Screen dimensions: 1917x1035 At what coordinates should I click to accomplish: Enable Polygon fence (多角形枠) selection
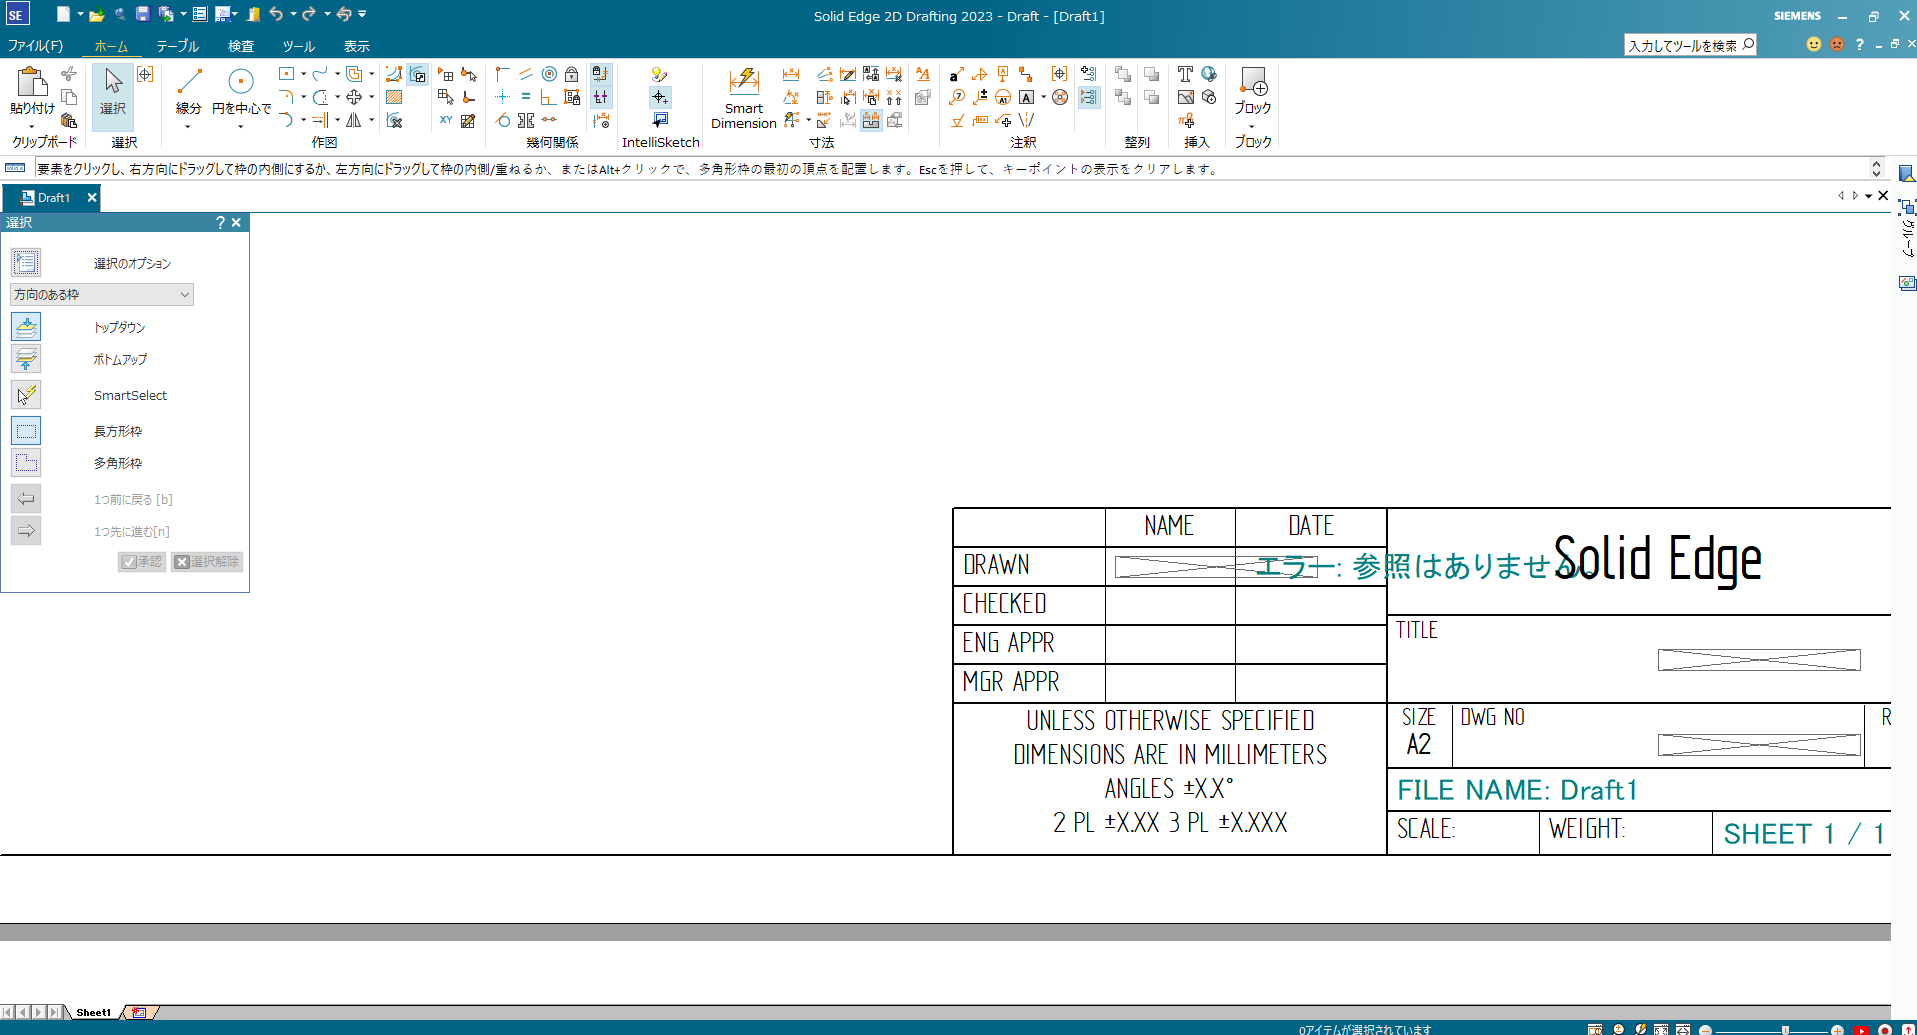click(26, 463)
